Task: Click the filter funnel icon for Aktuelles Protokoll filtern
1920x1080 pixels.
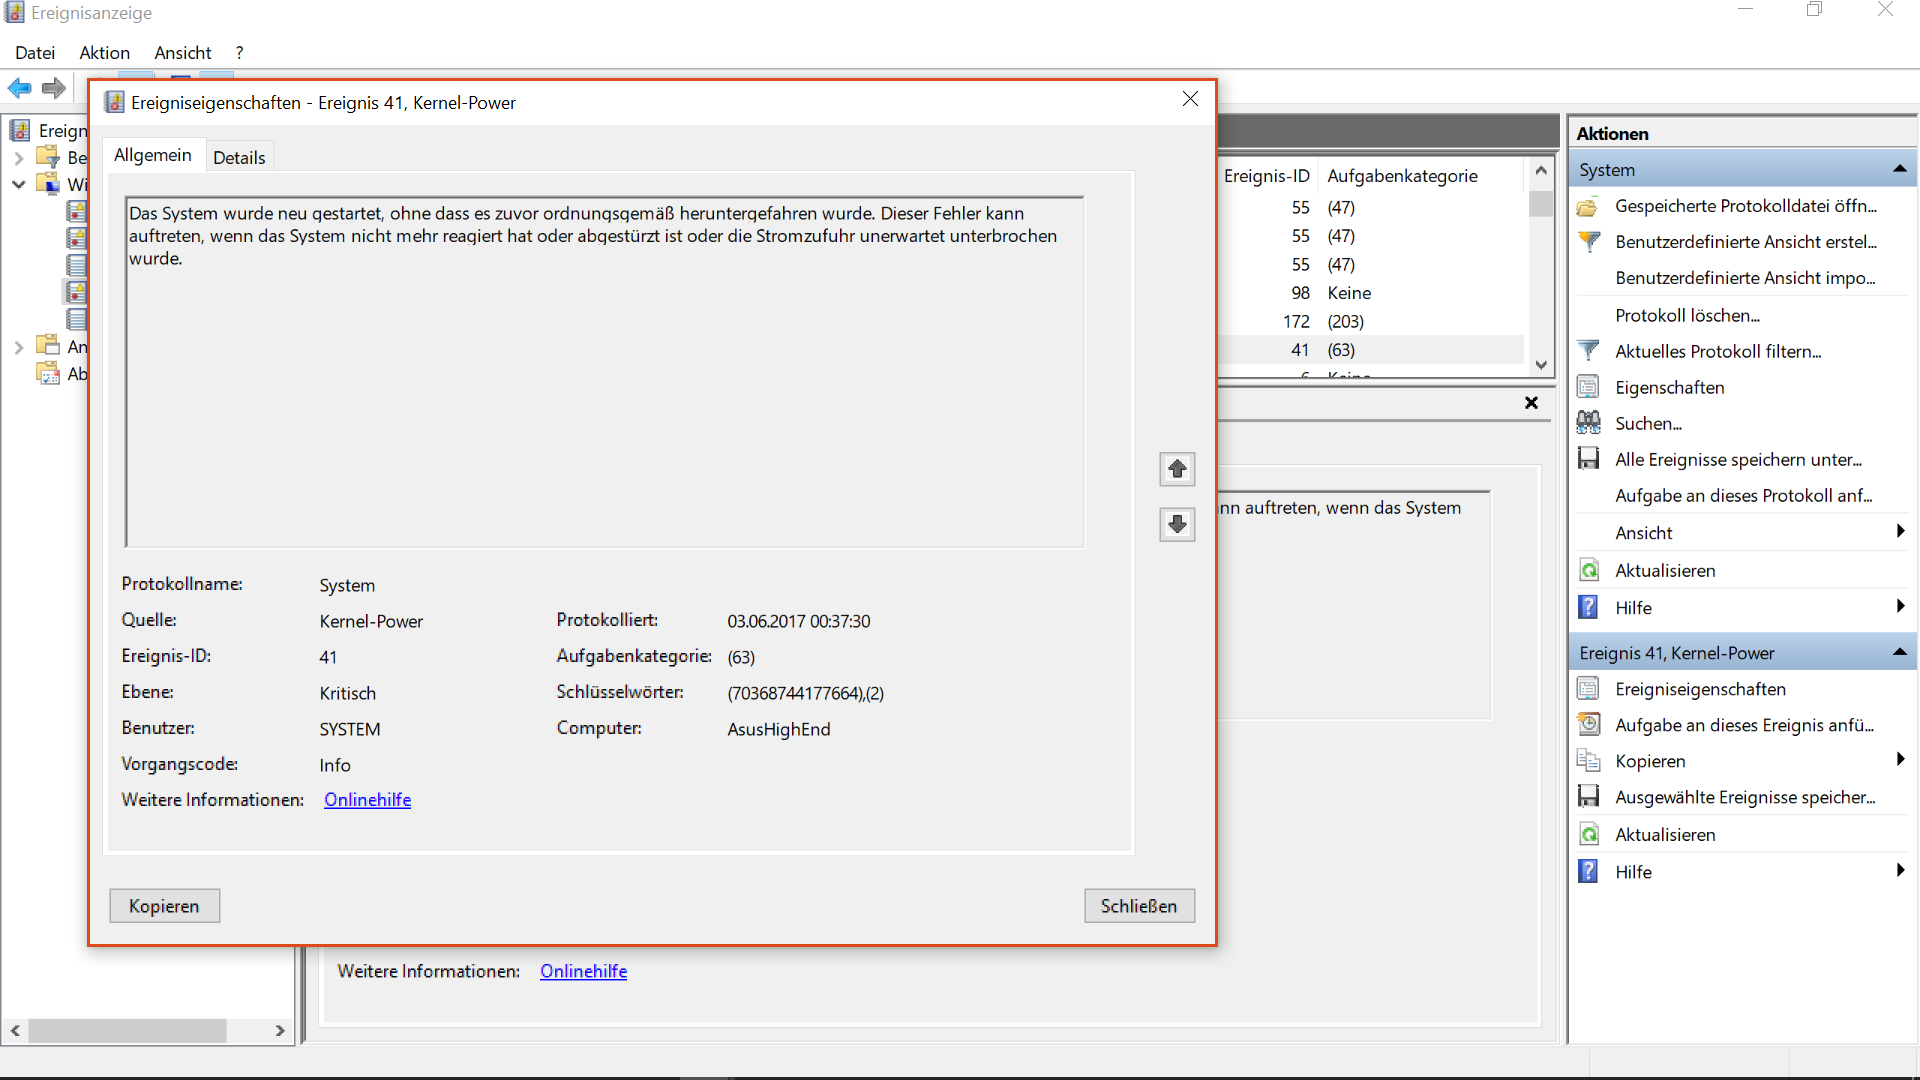Action: tap(1588, 351)
